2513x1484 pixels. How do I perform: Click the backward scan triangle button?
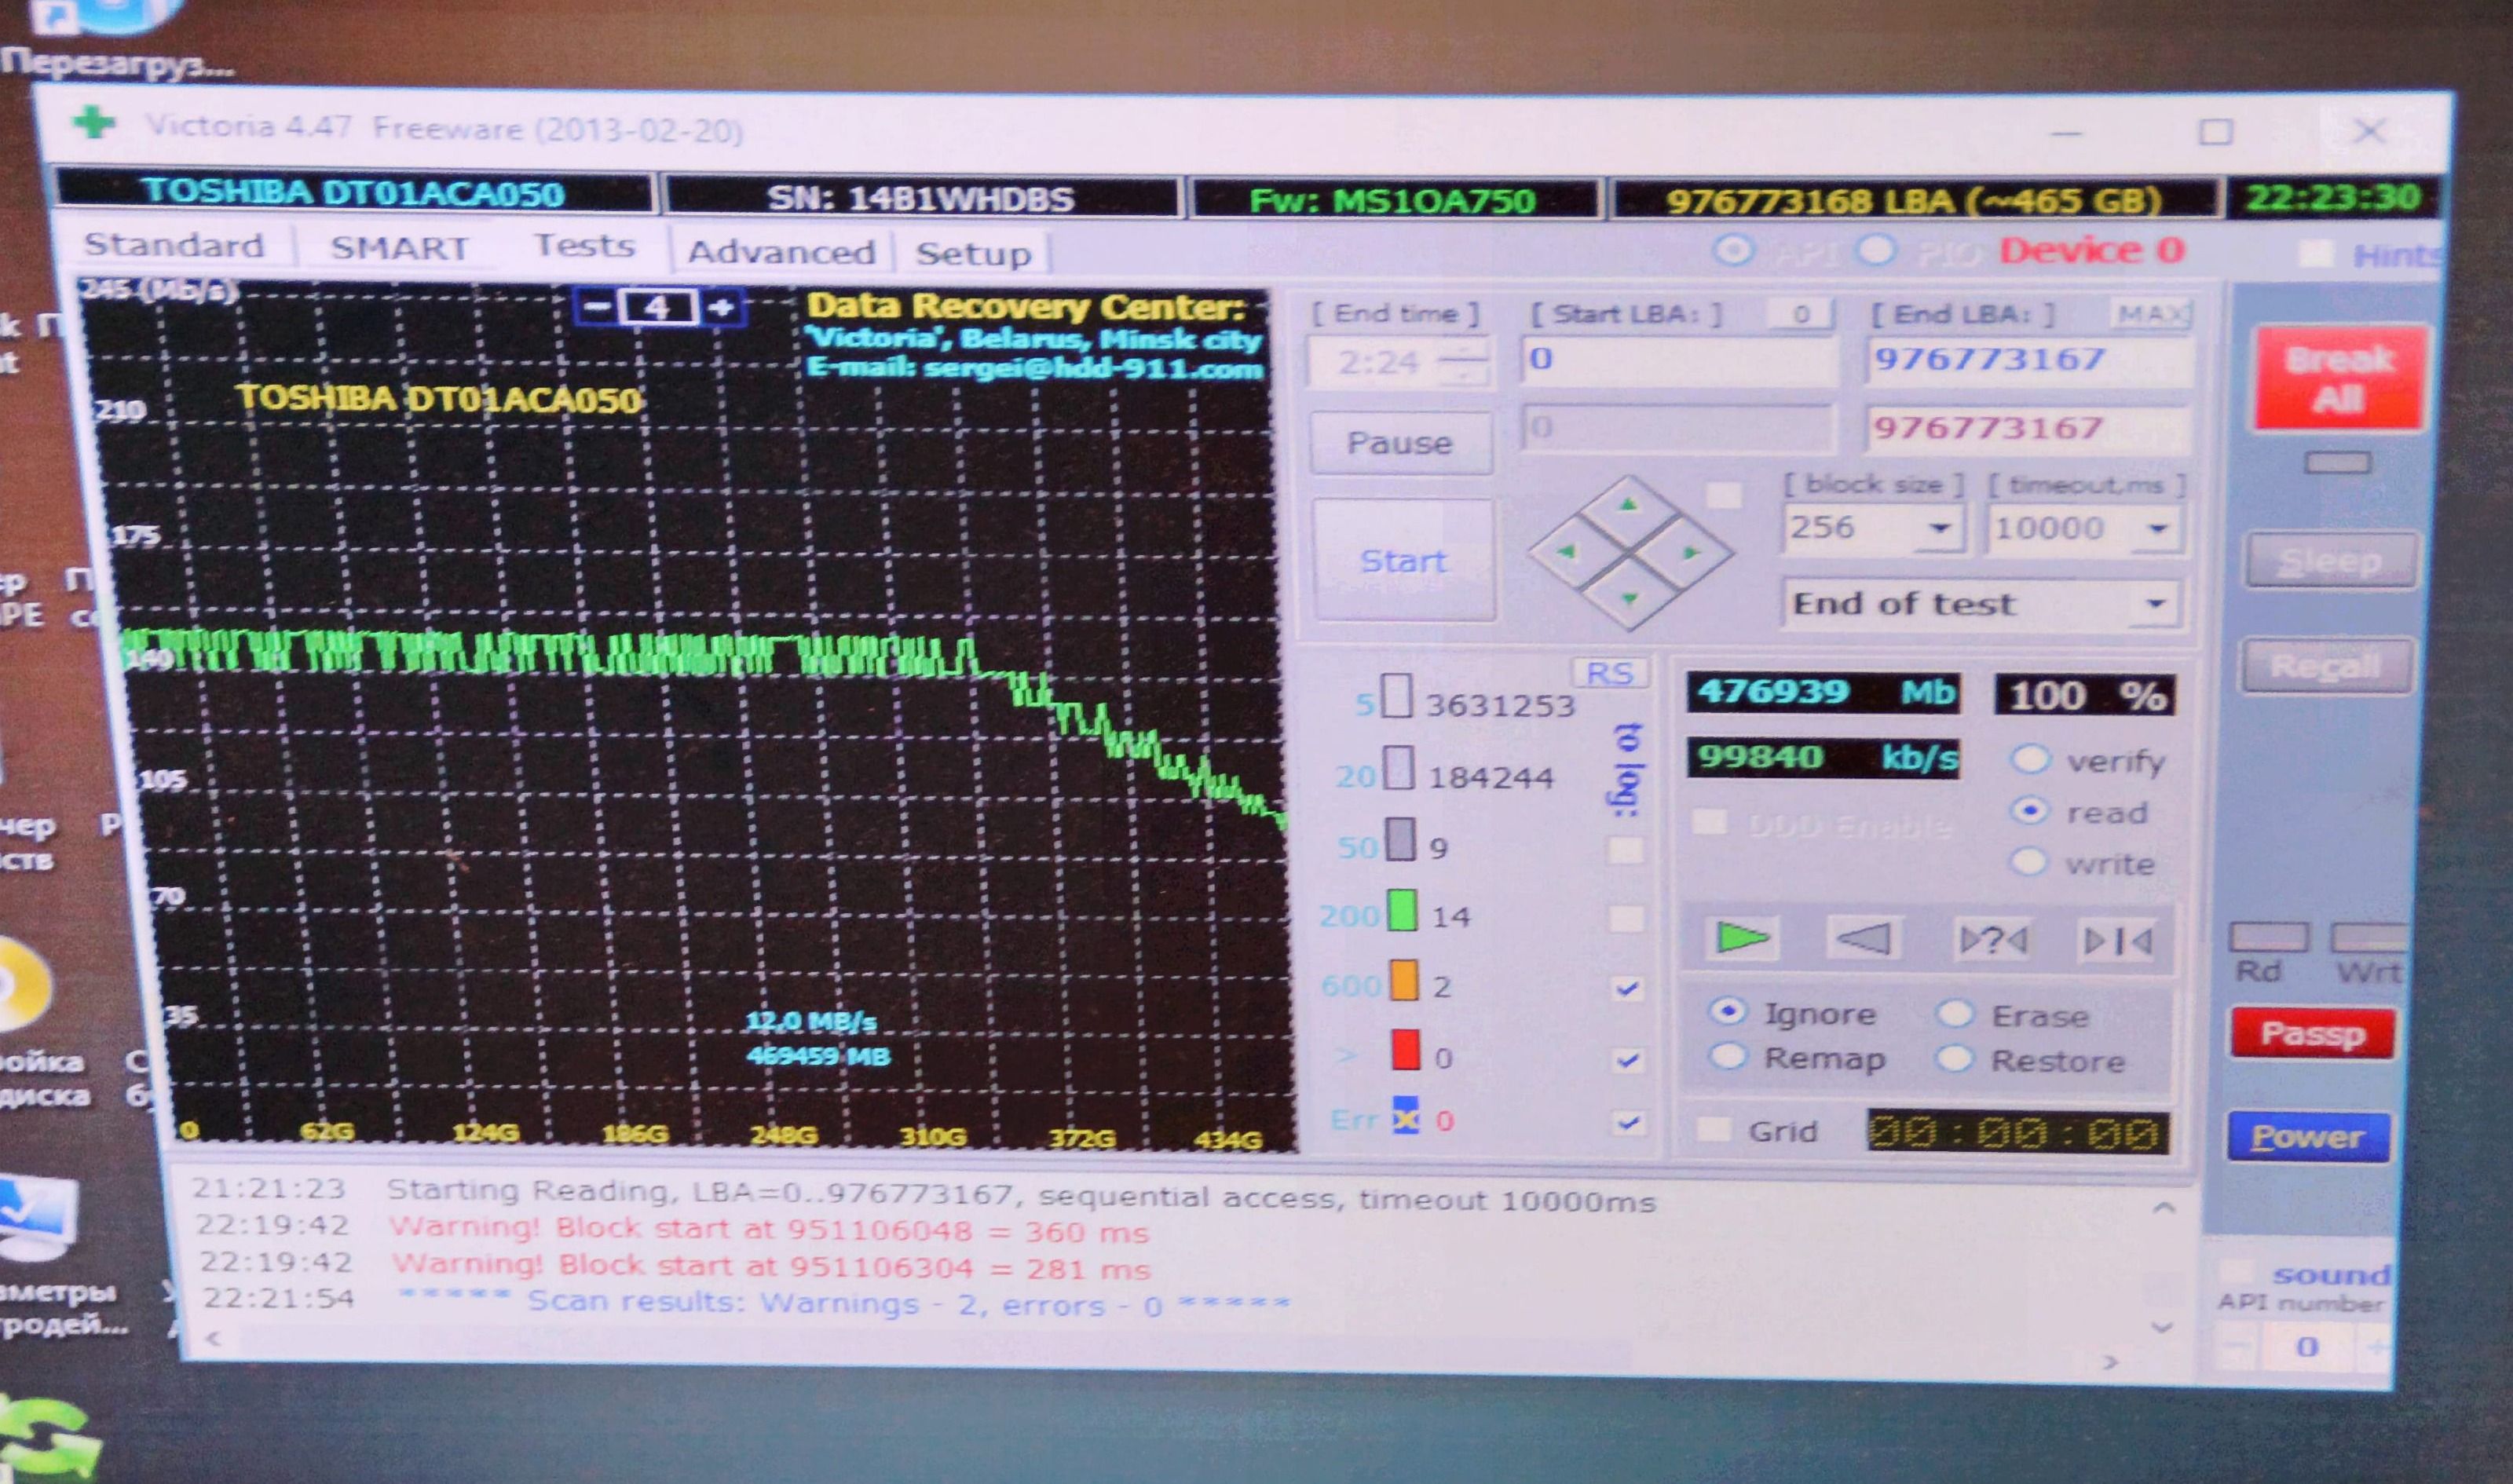coord(1865,938)
